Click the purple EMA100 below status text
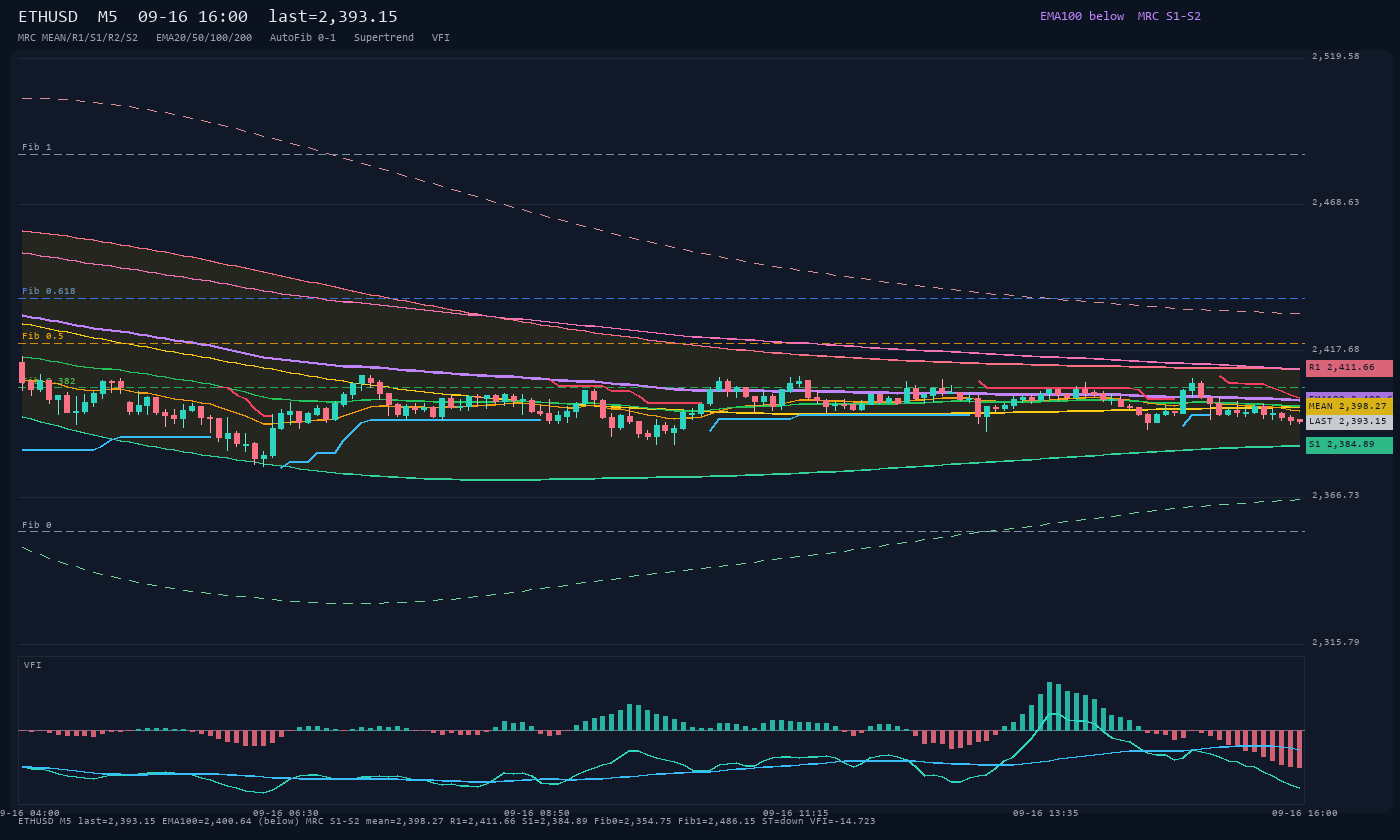 [1082, 16]
